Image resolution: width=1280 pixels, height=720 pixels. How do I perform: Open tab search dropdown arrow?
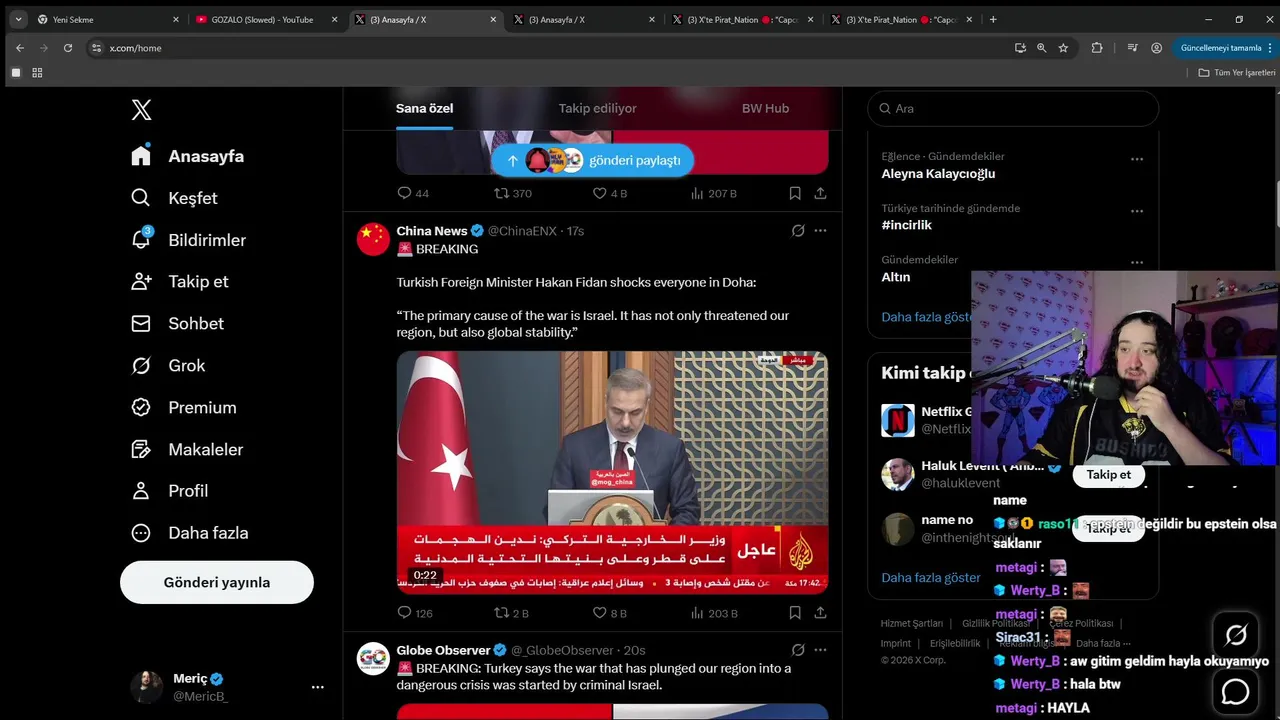click(x=17, y=19)
